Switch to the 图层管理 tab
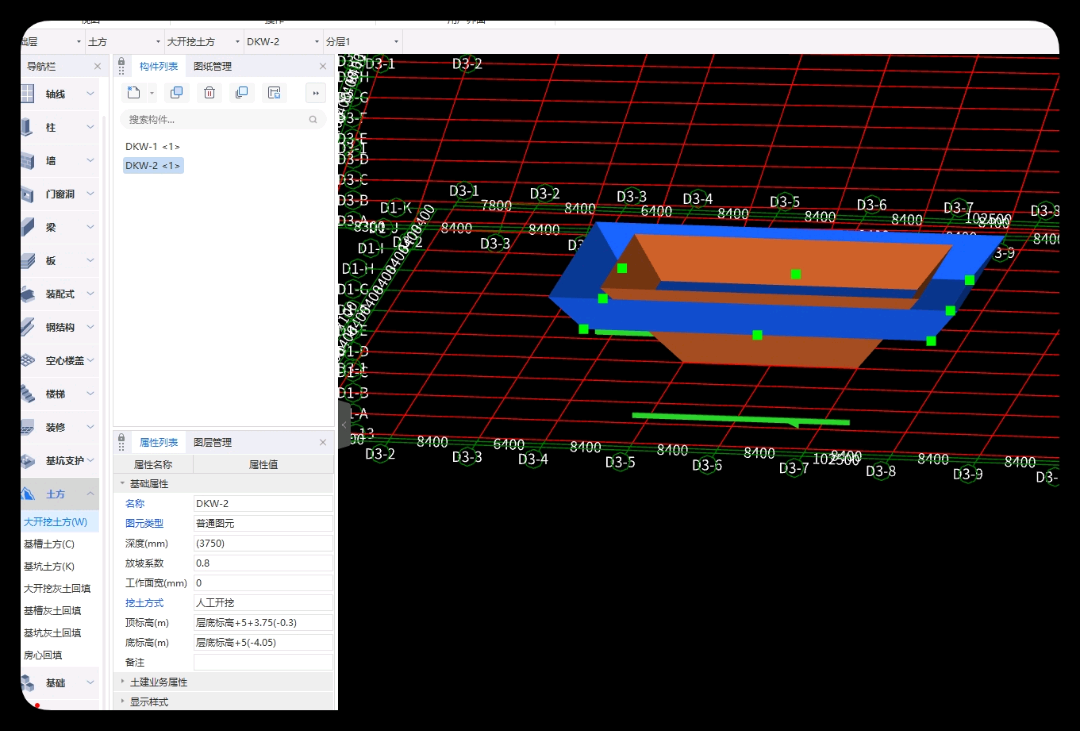Image resolution: width=1080 pixels, height=731 pixels. [212, 442]
